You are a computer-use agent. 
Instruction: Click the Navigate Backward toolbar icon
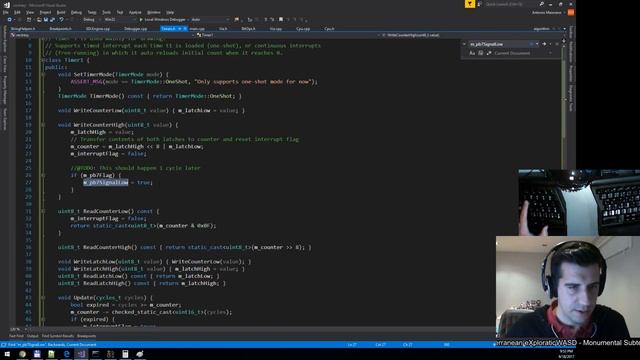(9, 20)
